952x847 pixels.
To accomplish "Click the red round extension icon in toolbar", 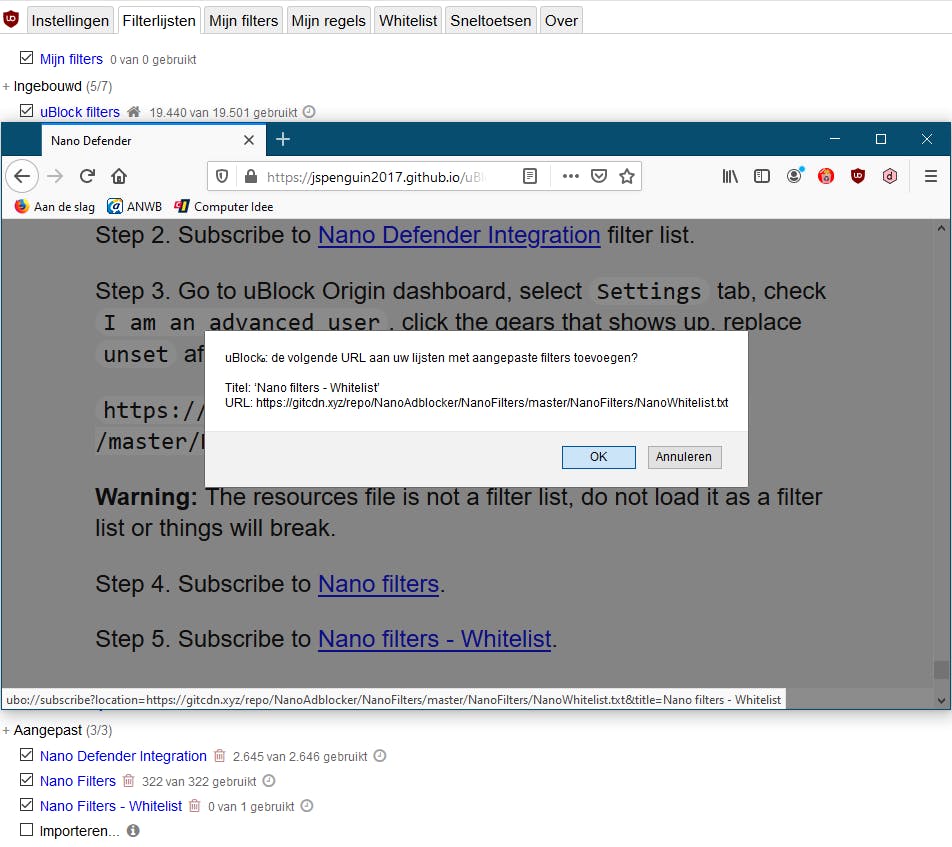I will (x=826, y=177).
